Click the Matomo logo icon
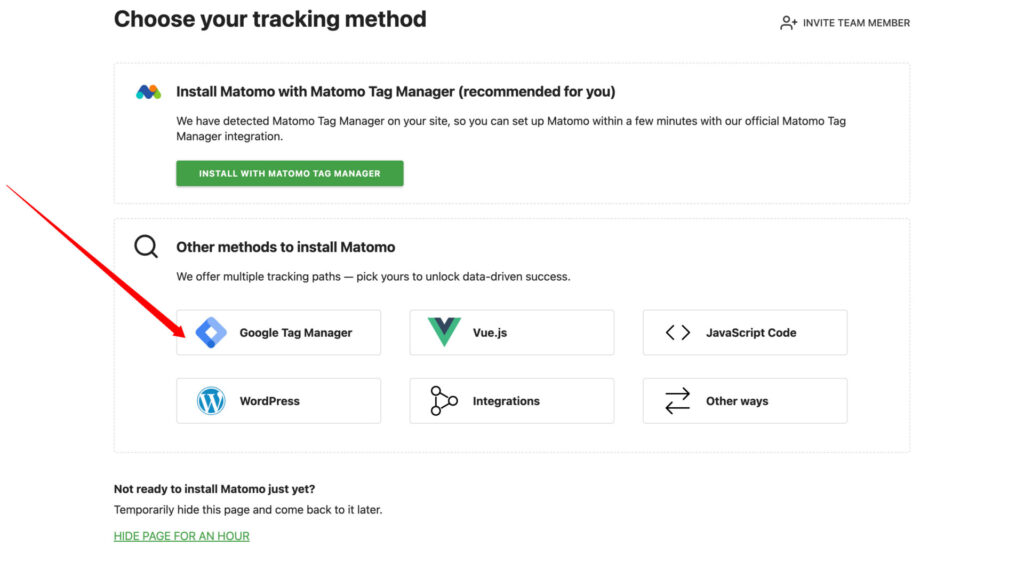The image size is (1024, 561). [148, 92]
